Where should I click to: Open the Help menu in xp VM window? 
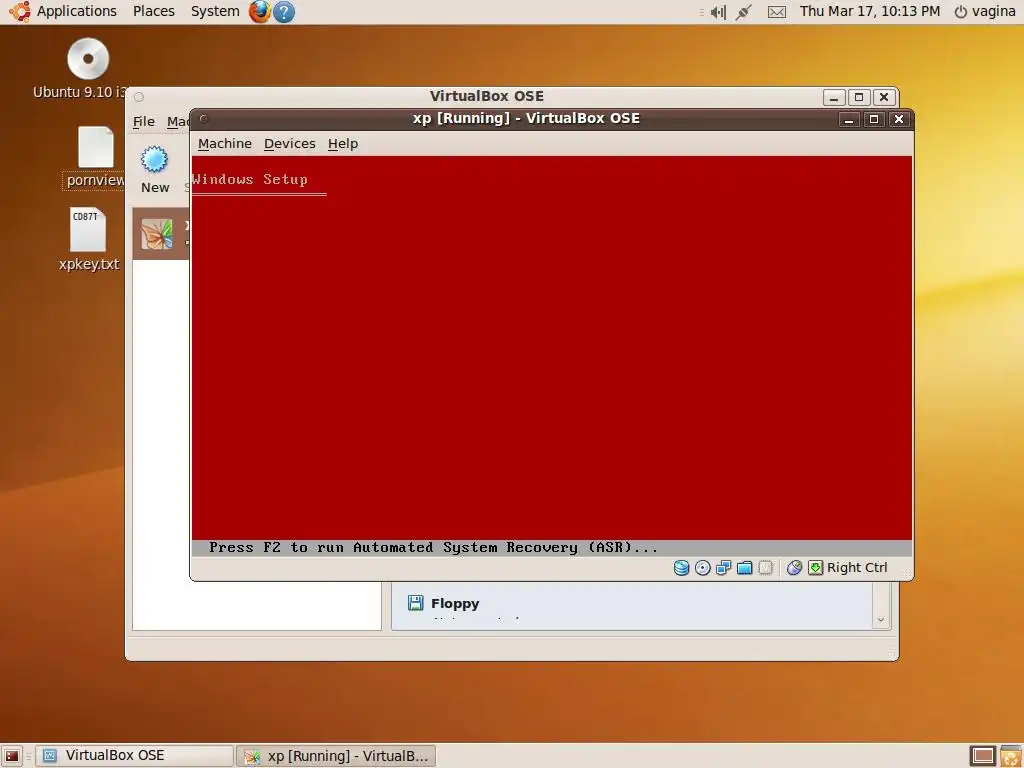343,144
